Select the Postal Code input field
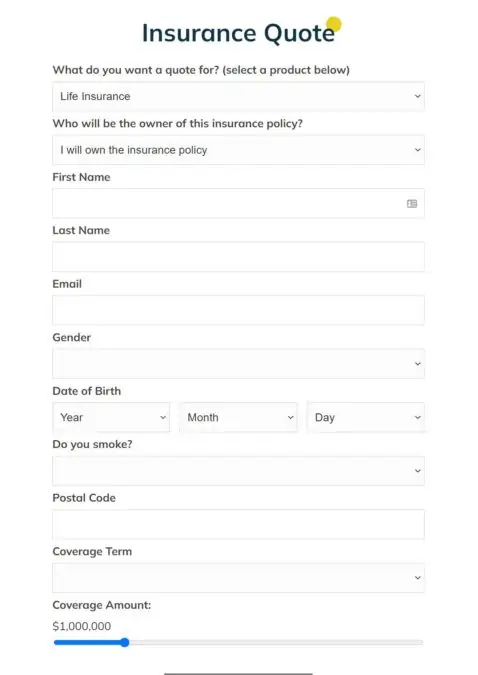The image size is (478, 675). pos(238,524)
